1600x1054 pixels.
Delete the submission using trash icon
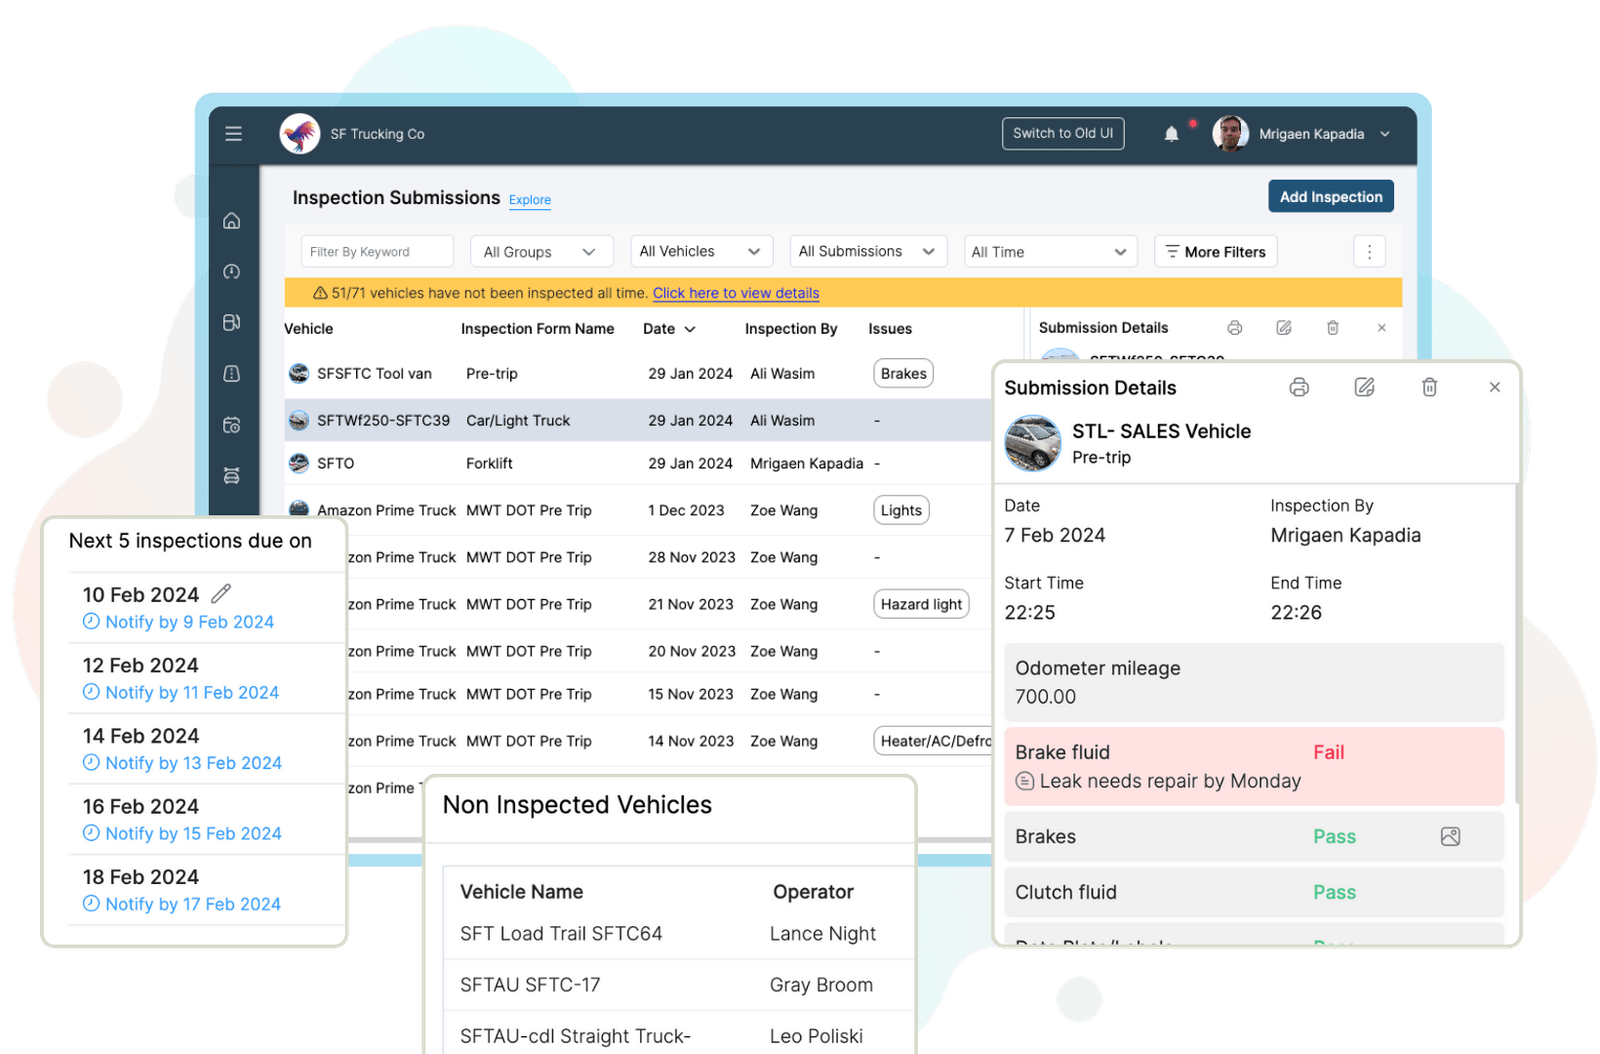(x=1430, y=387)
